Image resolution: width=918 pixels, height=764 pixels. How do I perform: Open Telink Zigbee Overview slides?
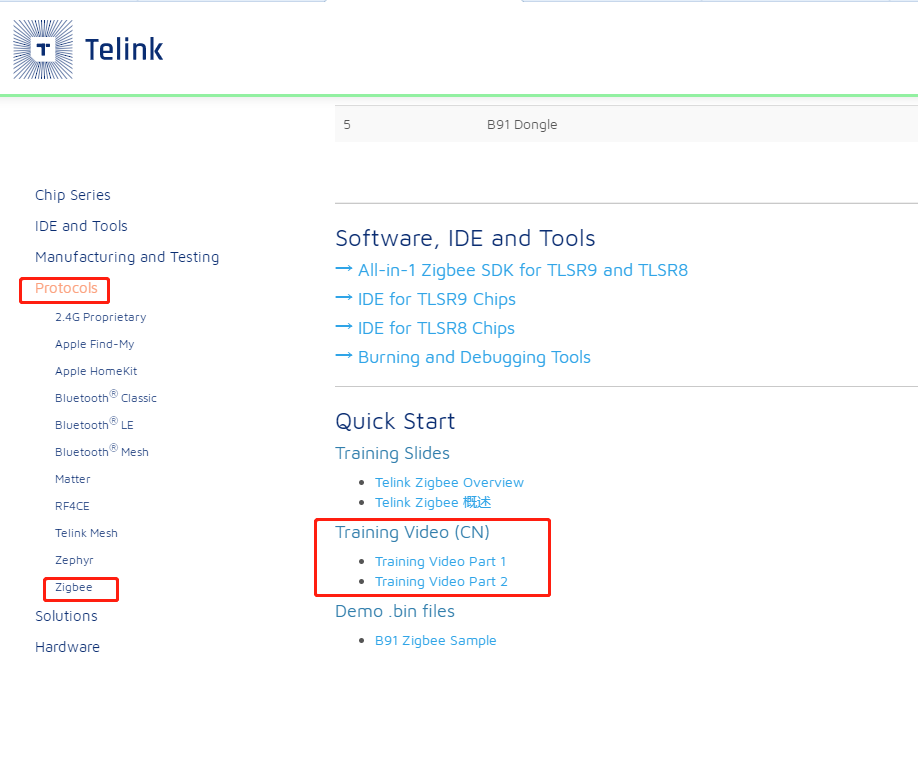(449, 482)
